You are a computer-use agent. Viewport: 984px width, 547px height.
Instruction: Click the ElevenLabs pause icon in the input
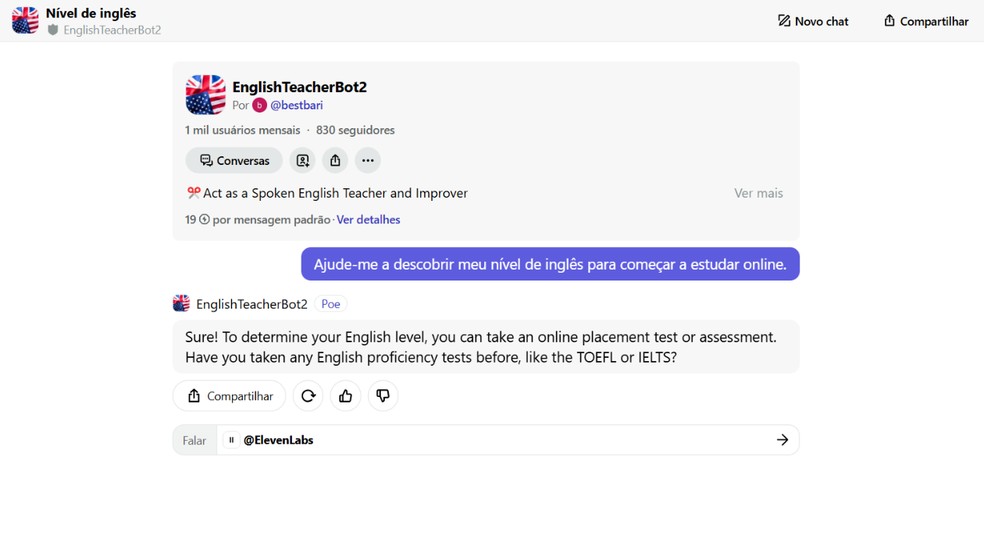(231, 440)
